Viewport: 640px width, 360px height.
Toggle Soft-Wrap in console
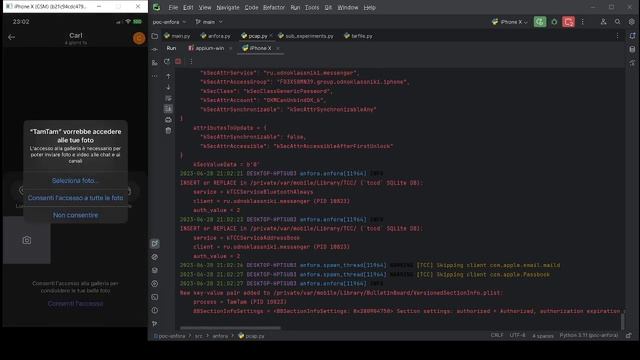[x=168, y=98]
